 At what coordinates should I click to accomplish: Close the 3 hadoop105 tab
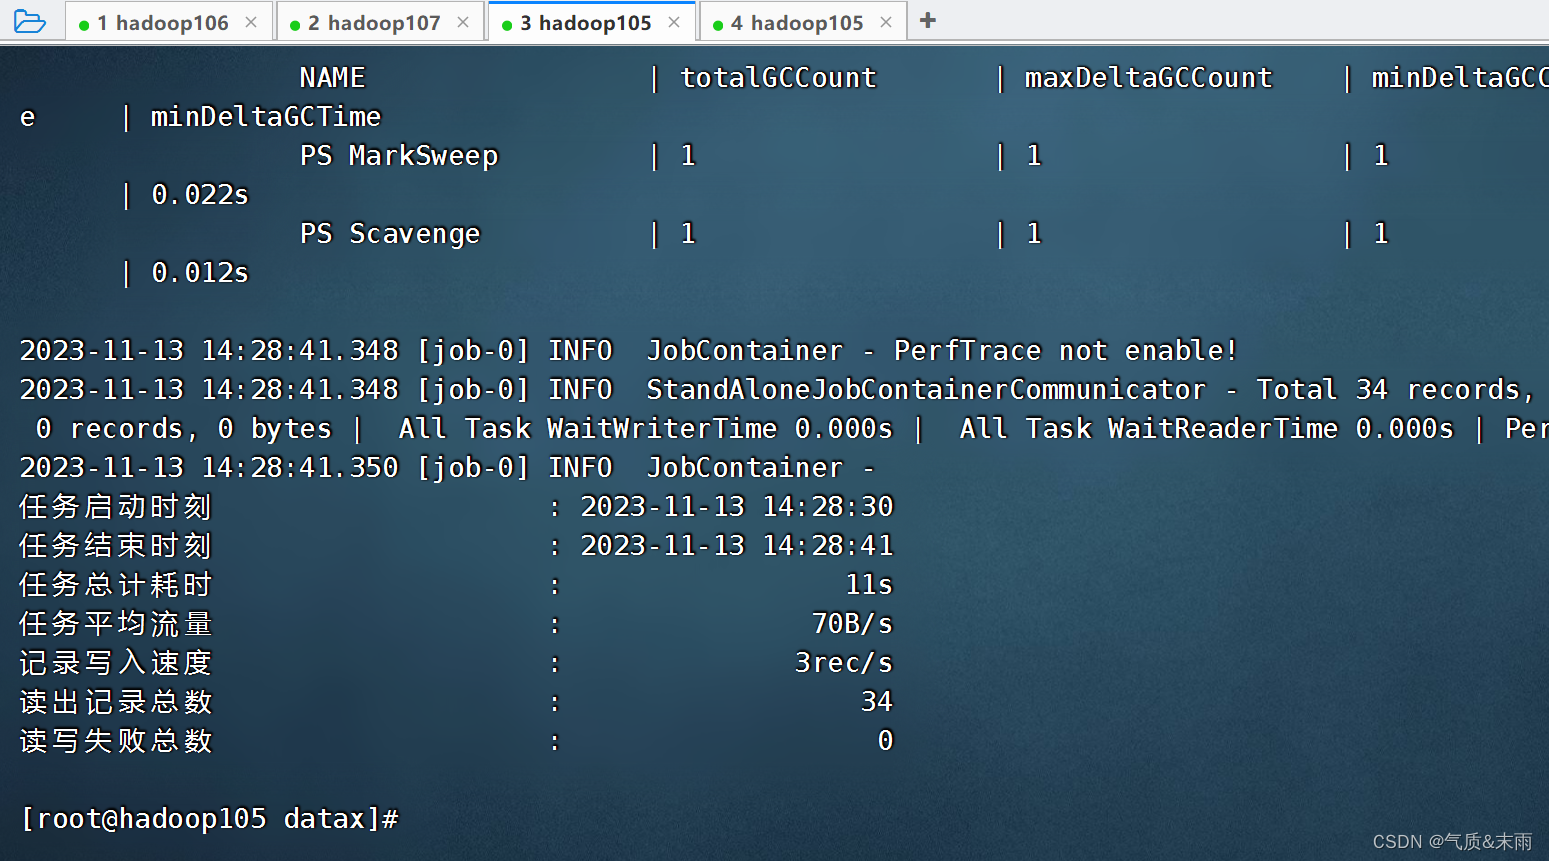[x=674, y=22]
